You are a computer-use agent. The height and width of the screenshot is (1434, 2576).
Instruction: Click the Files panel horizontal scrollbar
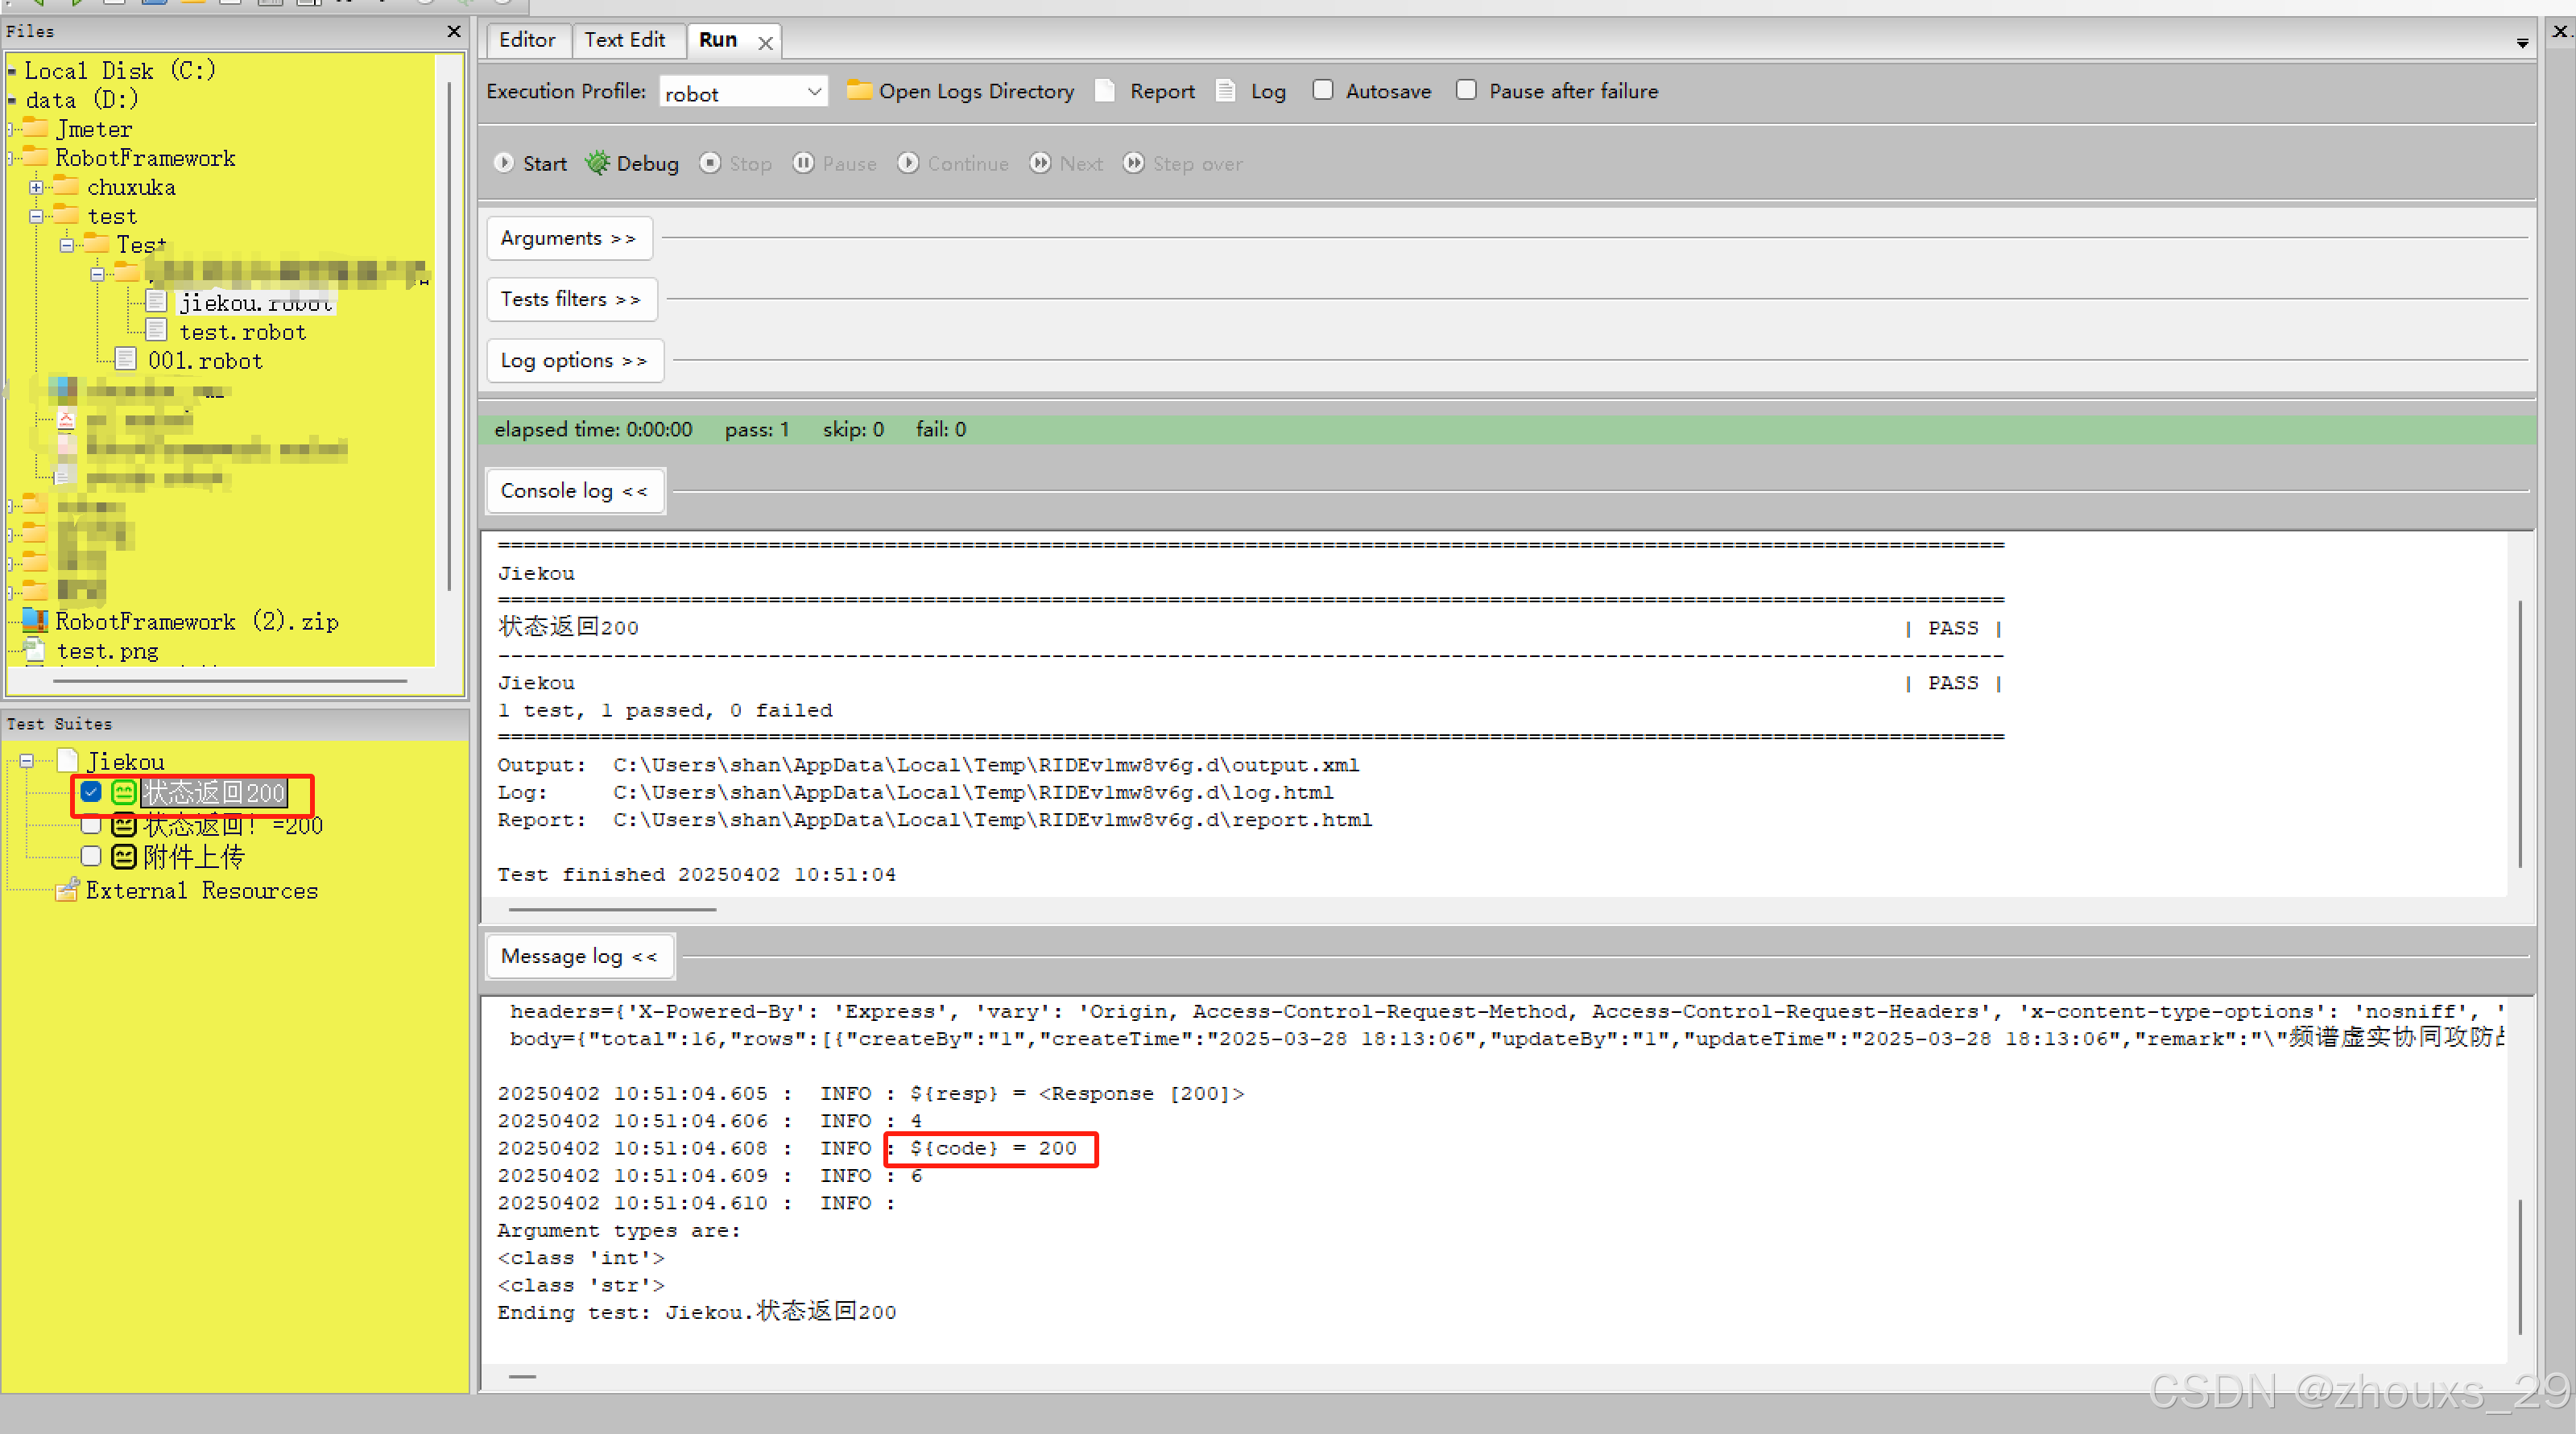pos(230,681)
